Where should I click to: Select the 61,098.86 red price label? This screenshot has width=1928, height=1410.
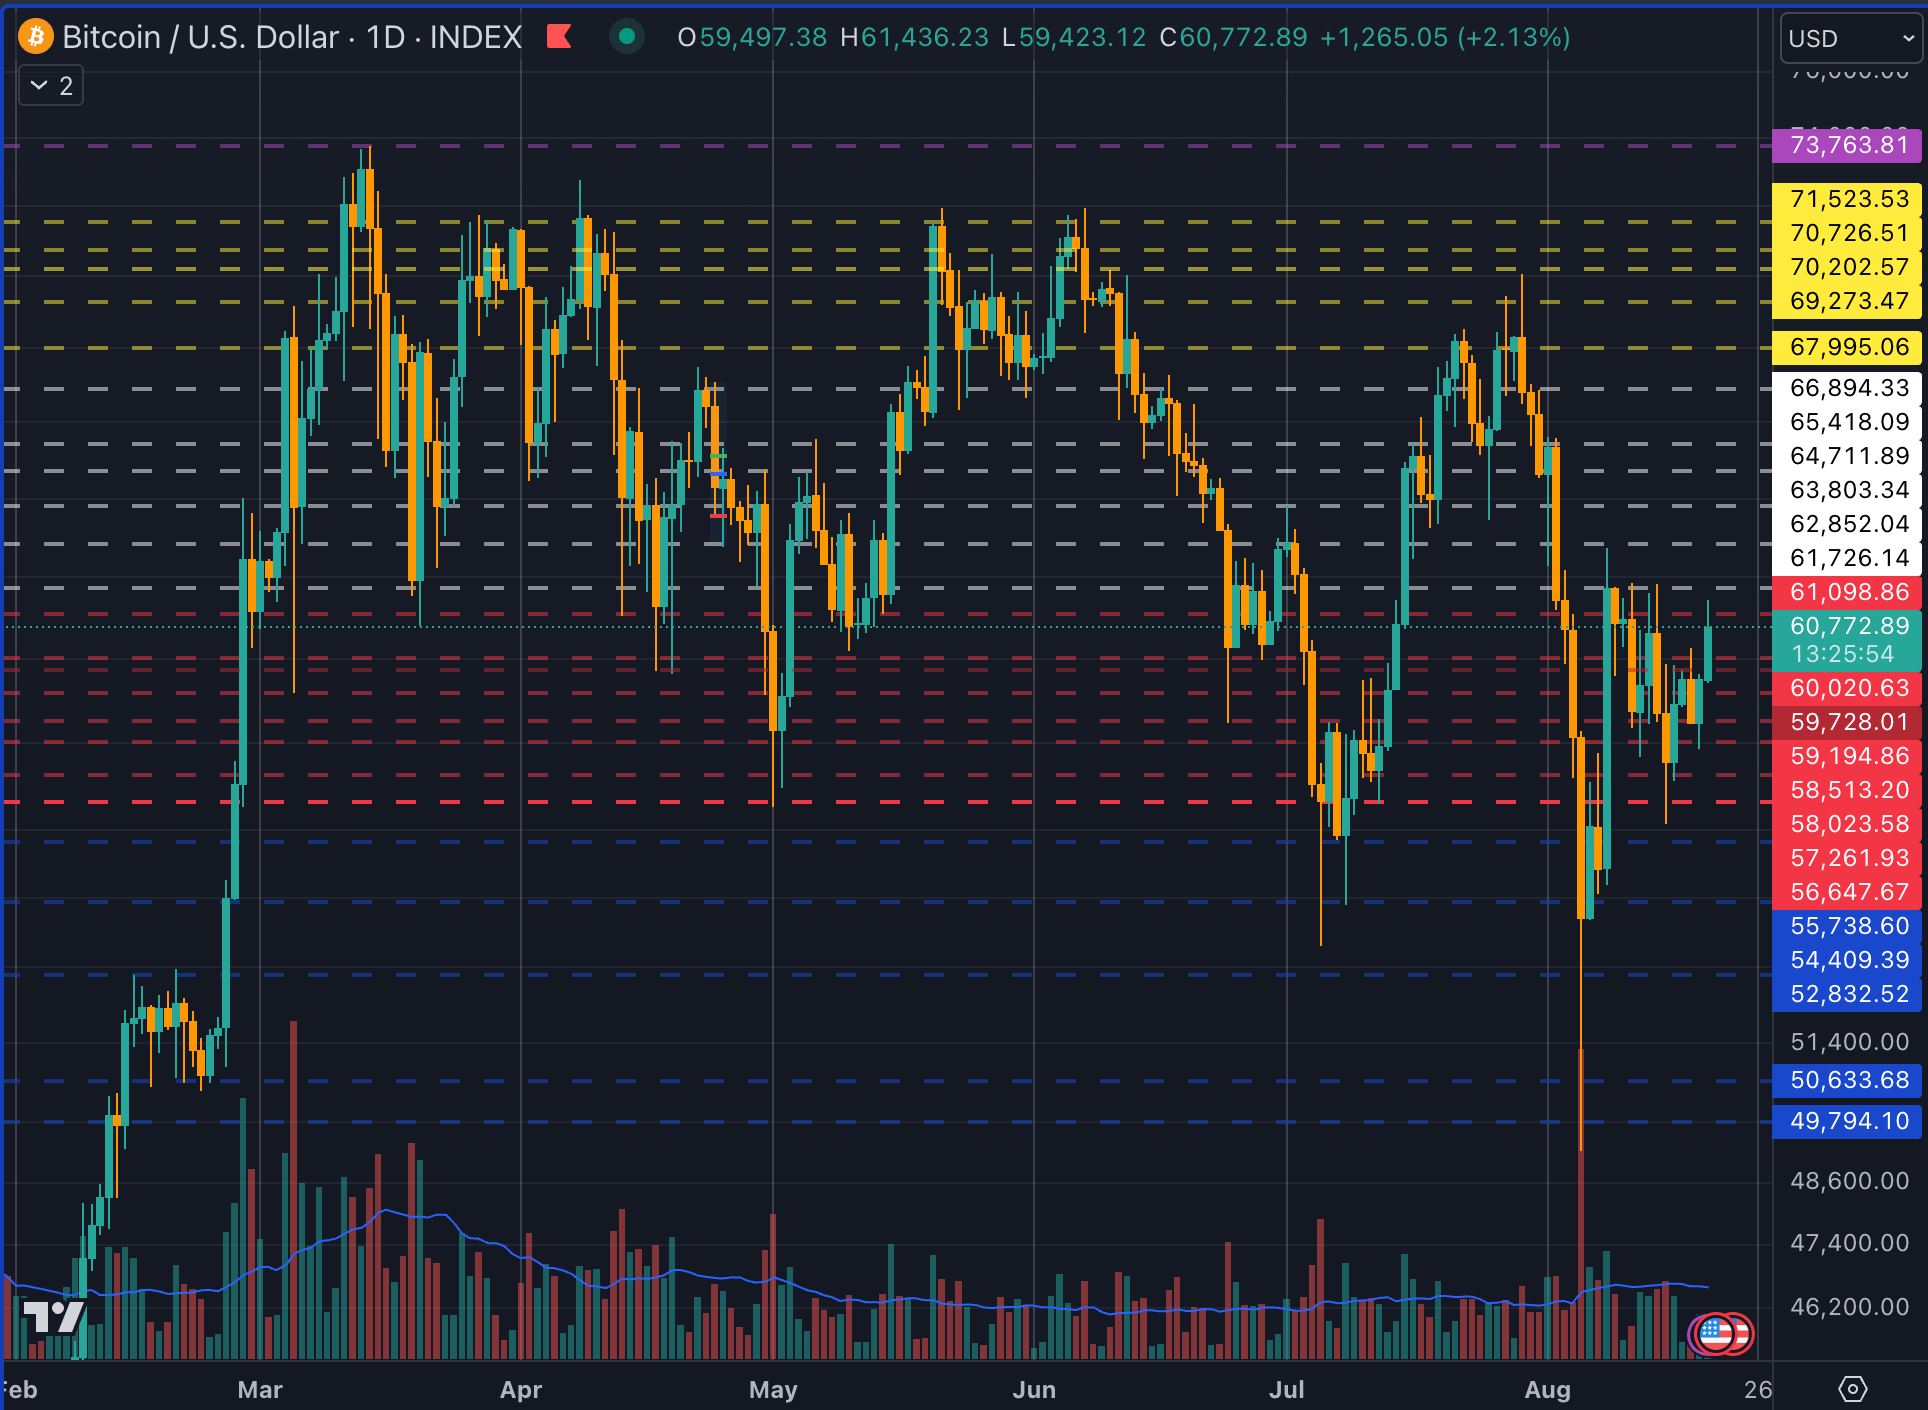pos(1847,592)
